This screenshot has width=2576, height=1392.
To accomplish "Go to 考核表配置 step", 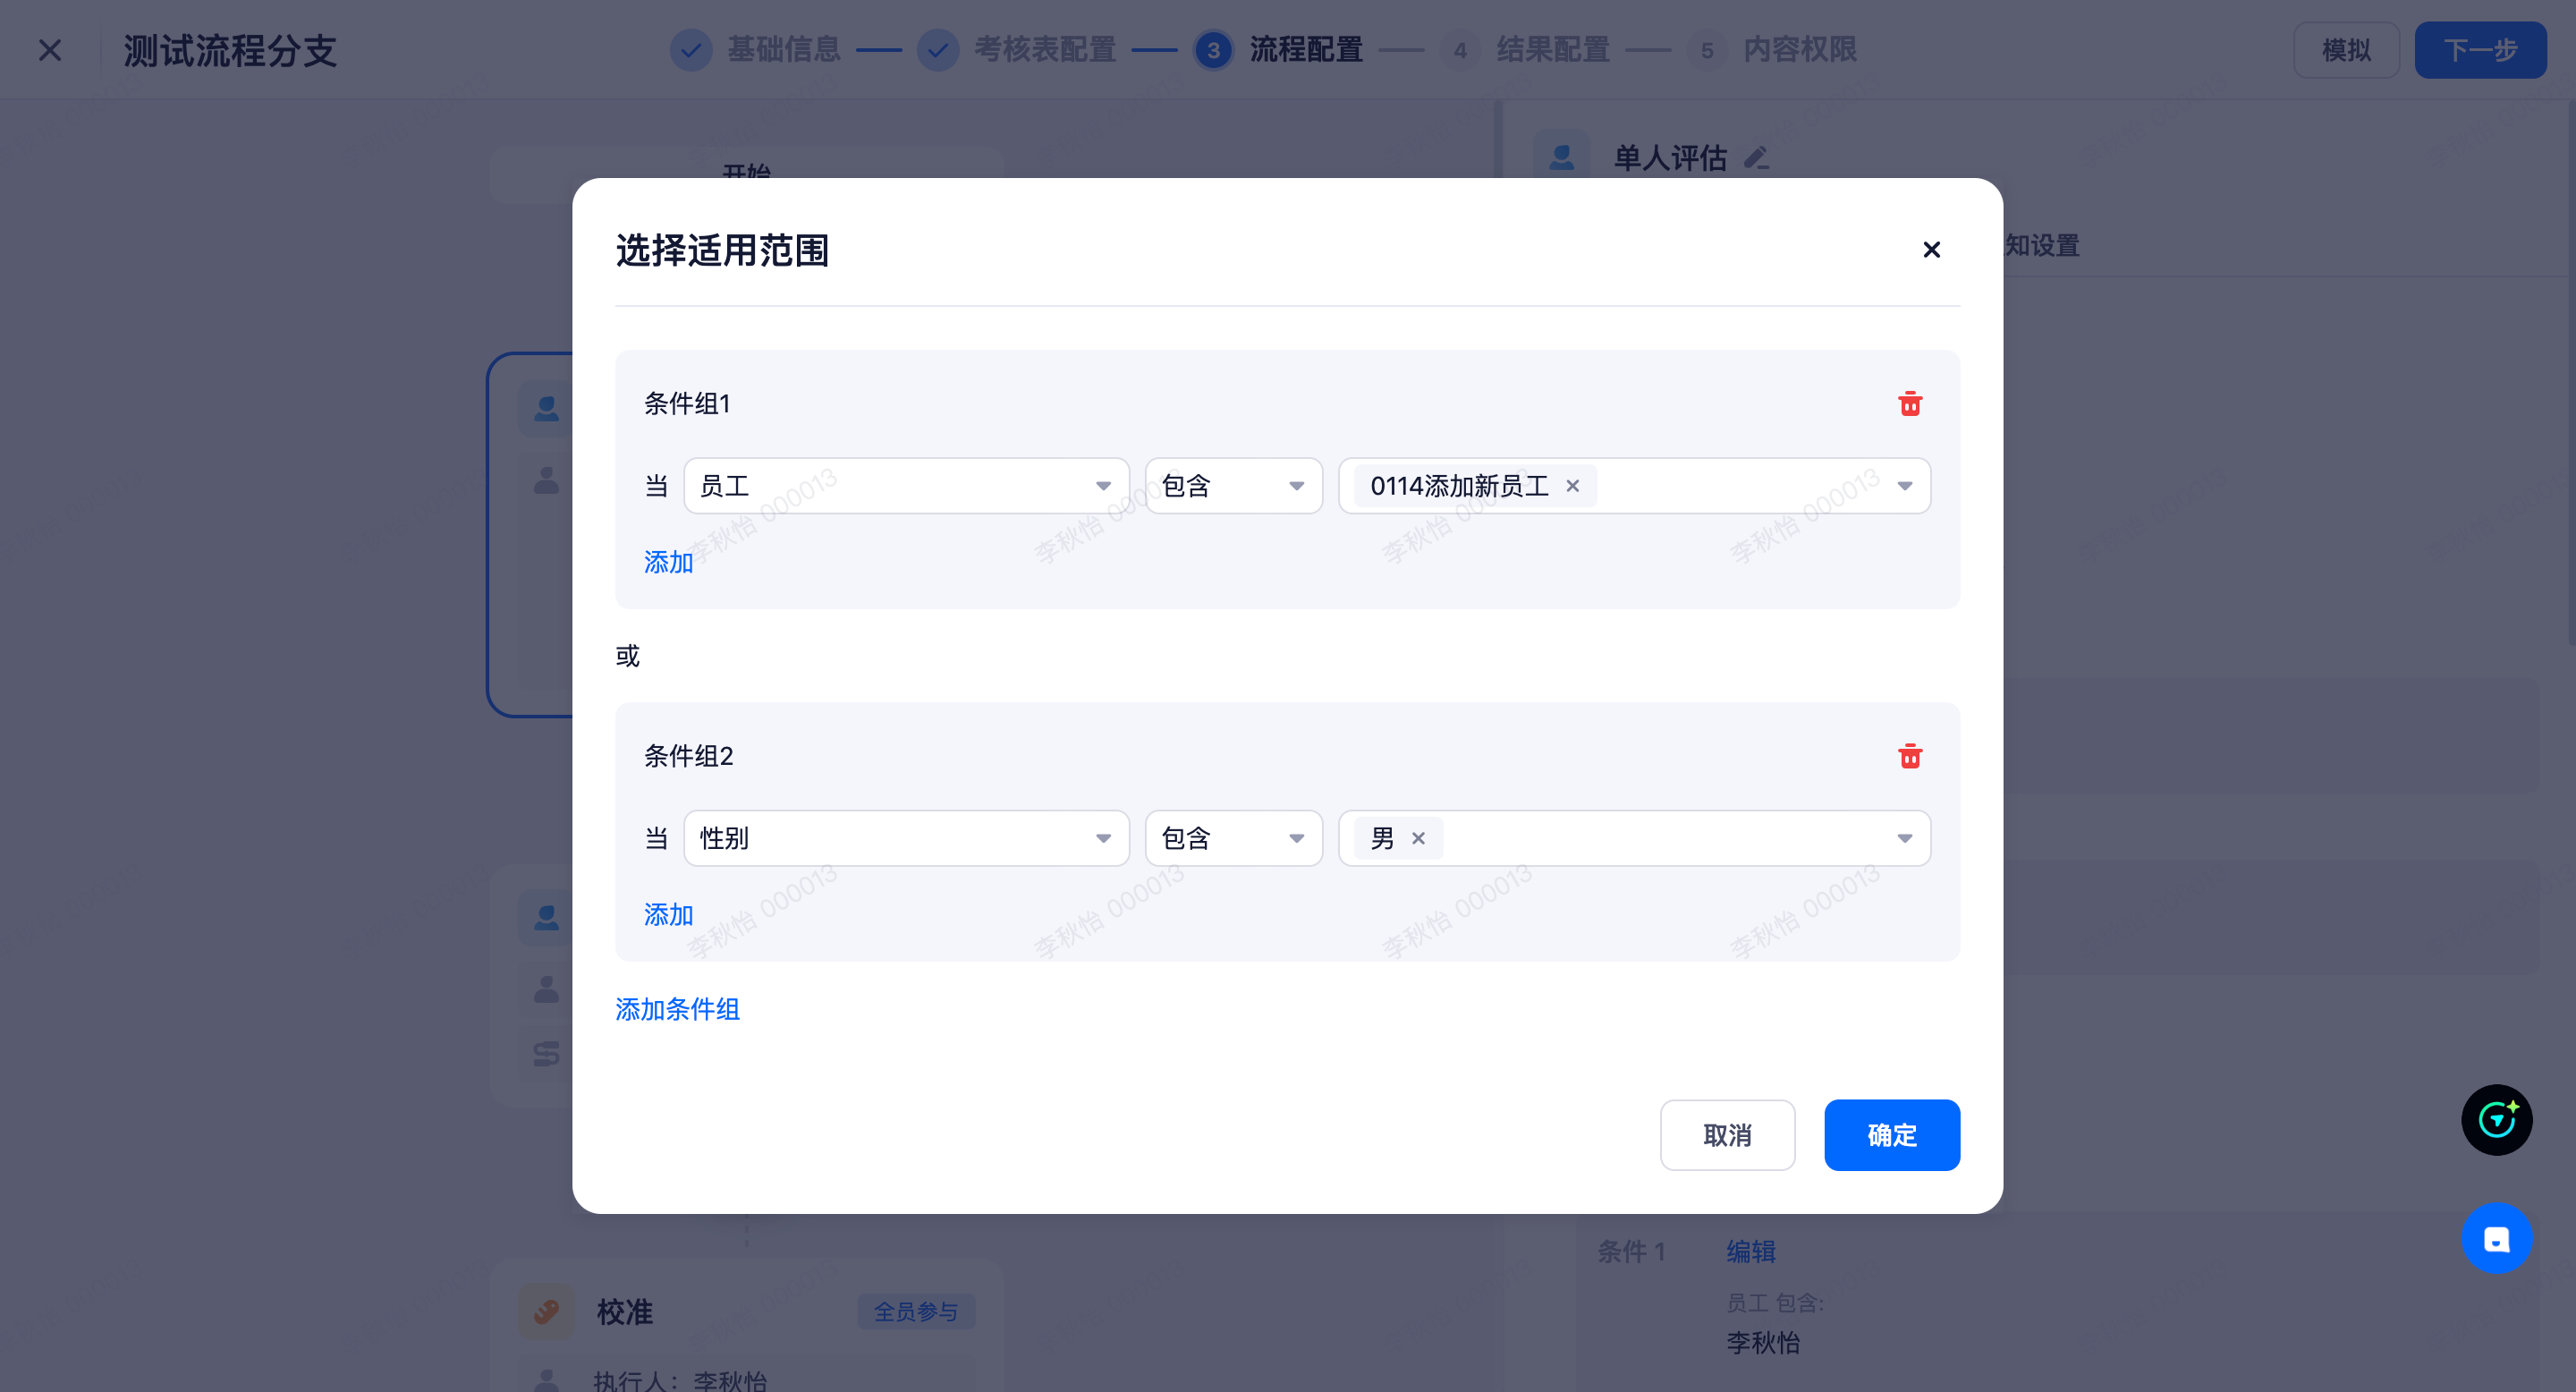I will [1044, 50].
